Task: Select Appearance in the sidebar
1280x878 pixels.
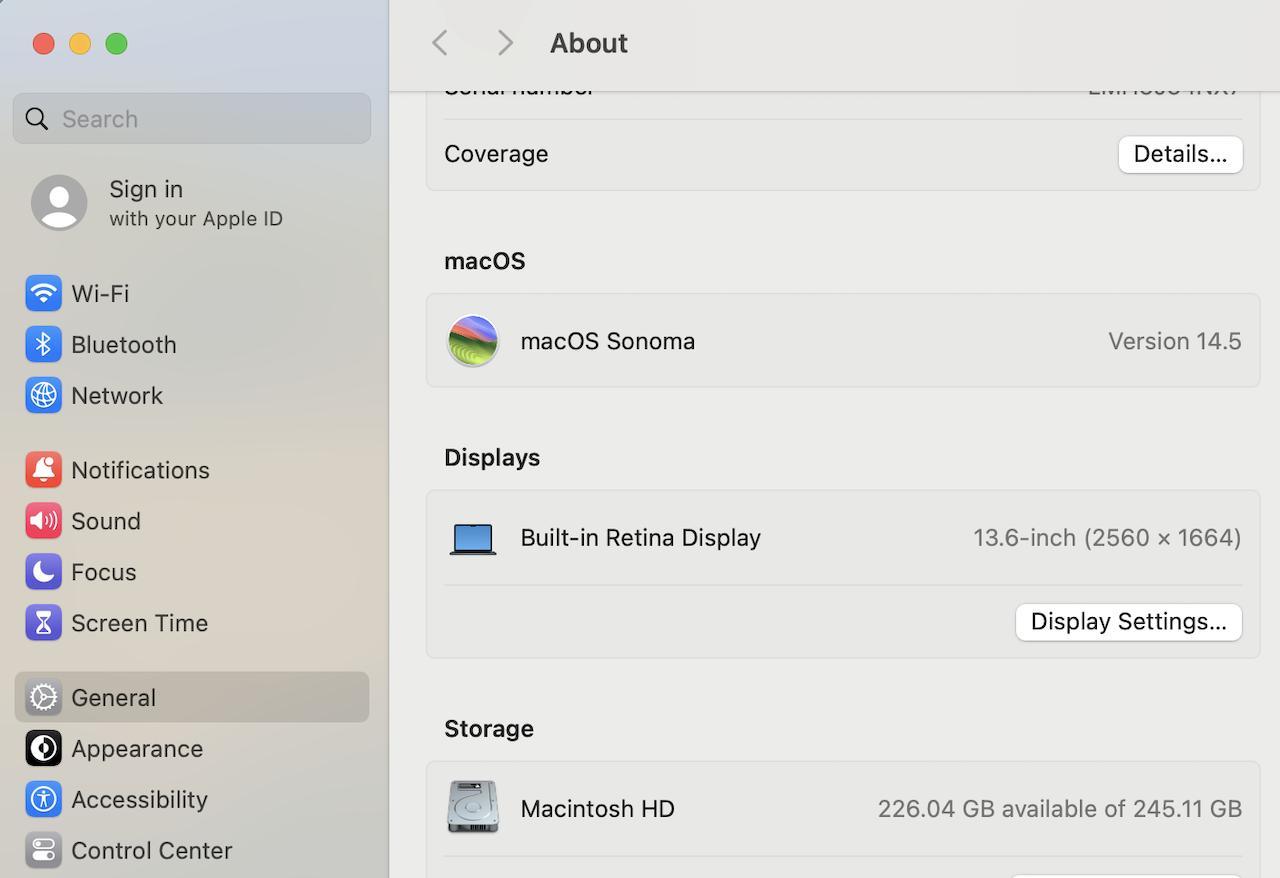Action: [x=137, y=748]
